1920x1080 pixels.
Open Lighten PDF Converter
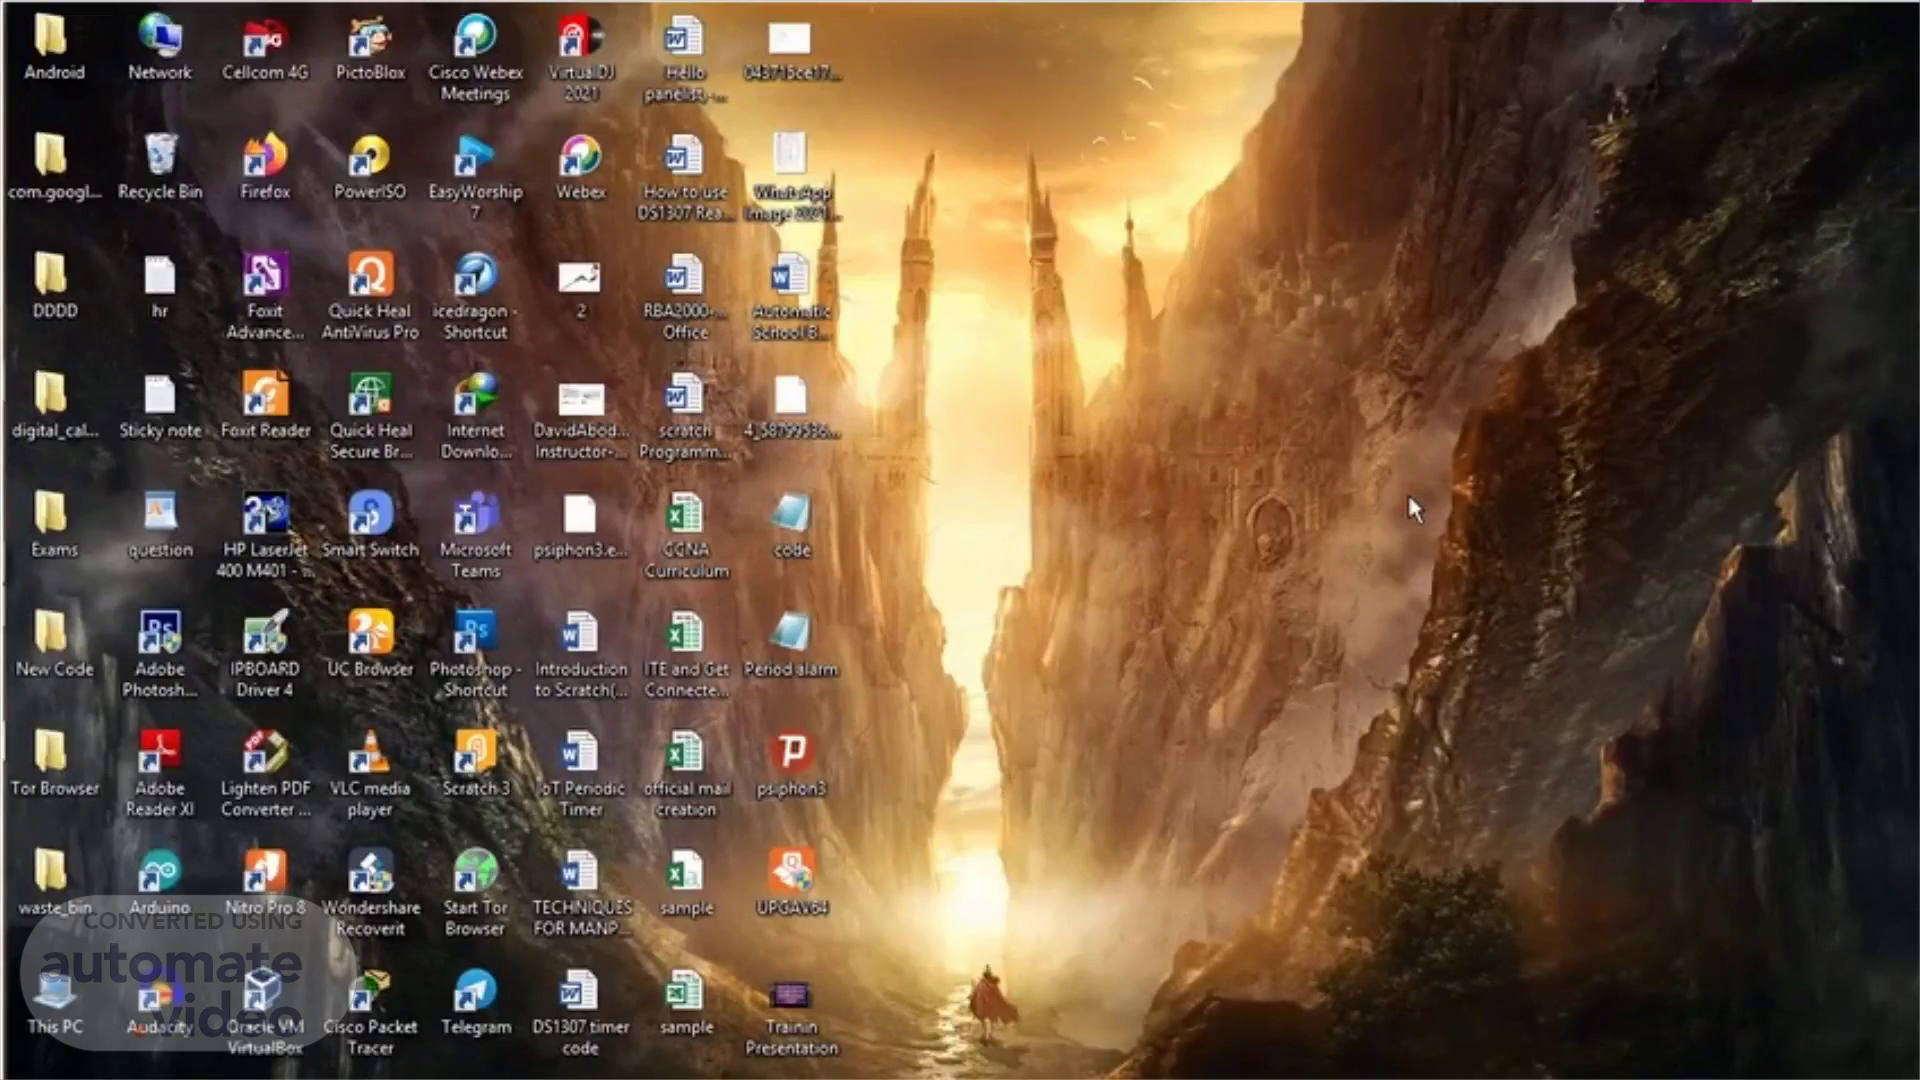(265, 772)
